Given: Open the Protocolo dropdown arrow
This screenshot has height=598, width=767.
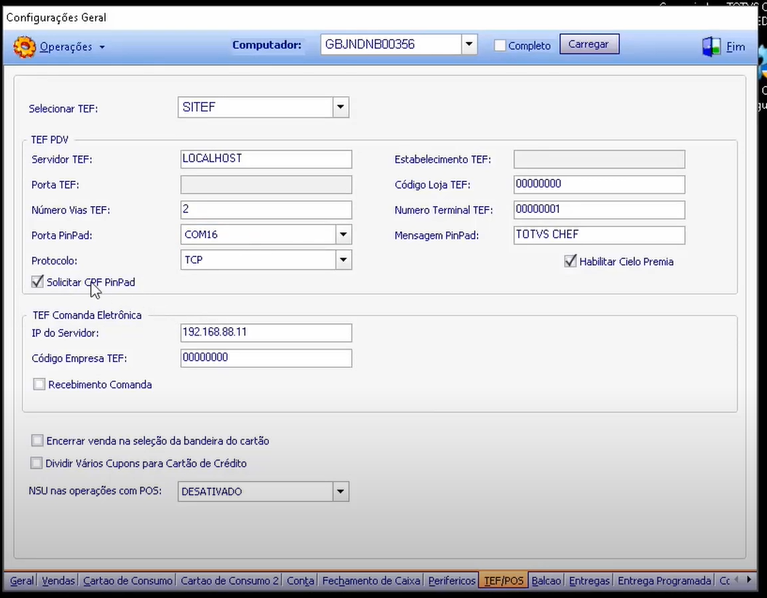Looking at the screenshot, I should pyautogui.click(x=343, y=260).
